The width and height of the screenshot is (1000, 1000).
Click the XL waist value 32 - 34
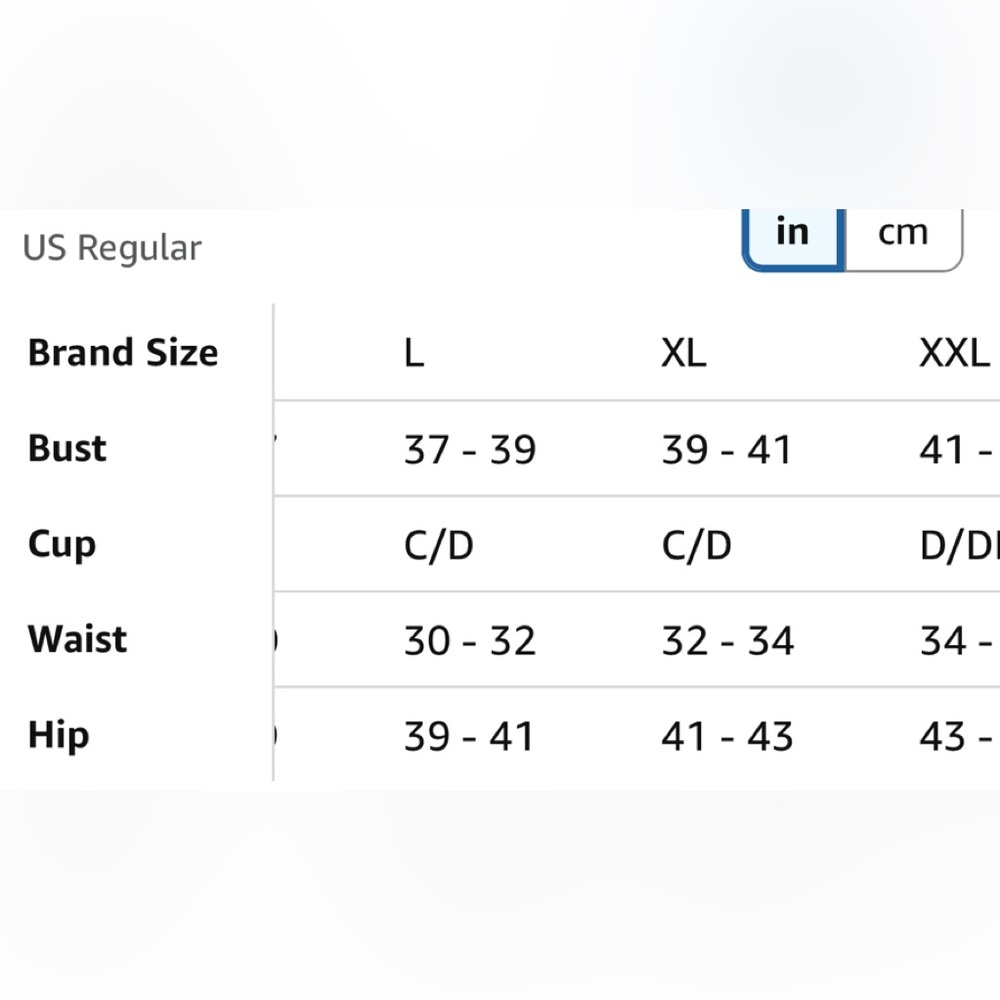tap(728, 641)
